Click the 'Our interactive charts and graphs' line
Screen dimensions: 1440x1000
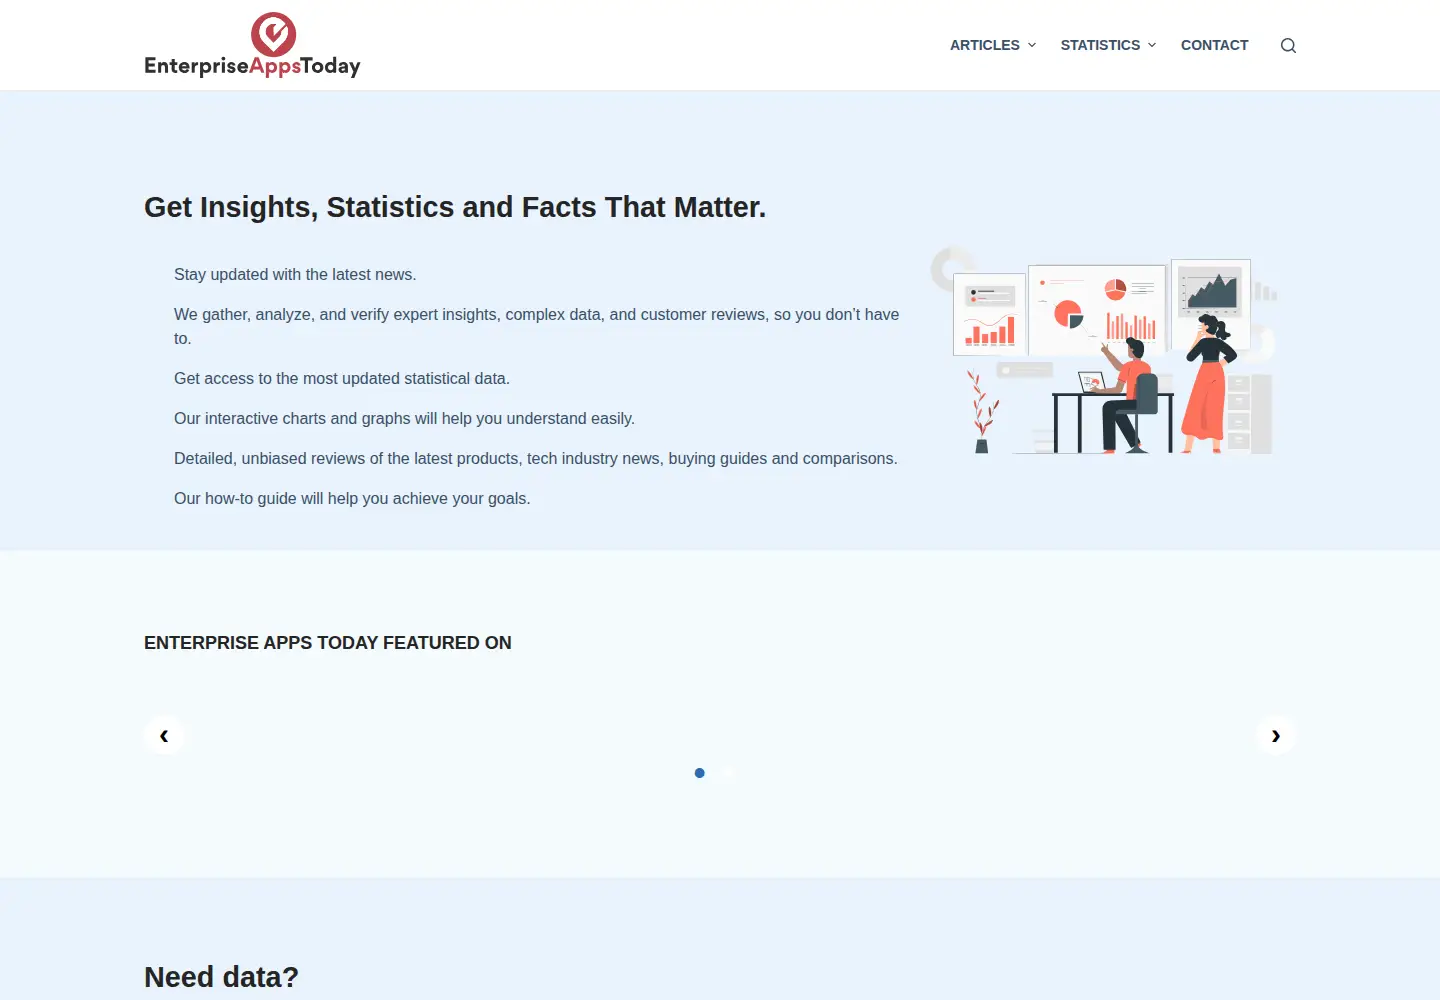coord(404,418)
